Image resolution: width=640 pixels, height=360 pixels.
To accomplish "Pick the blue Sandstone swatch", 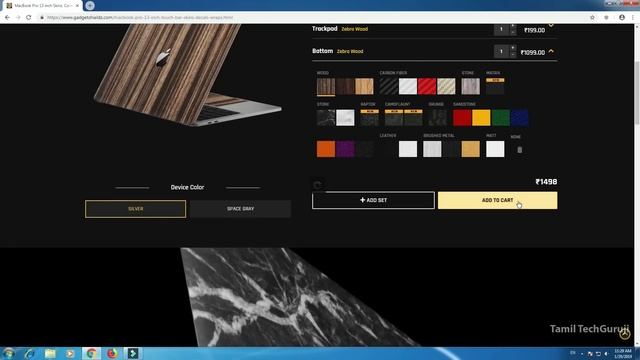I will pos(520,118).
